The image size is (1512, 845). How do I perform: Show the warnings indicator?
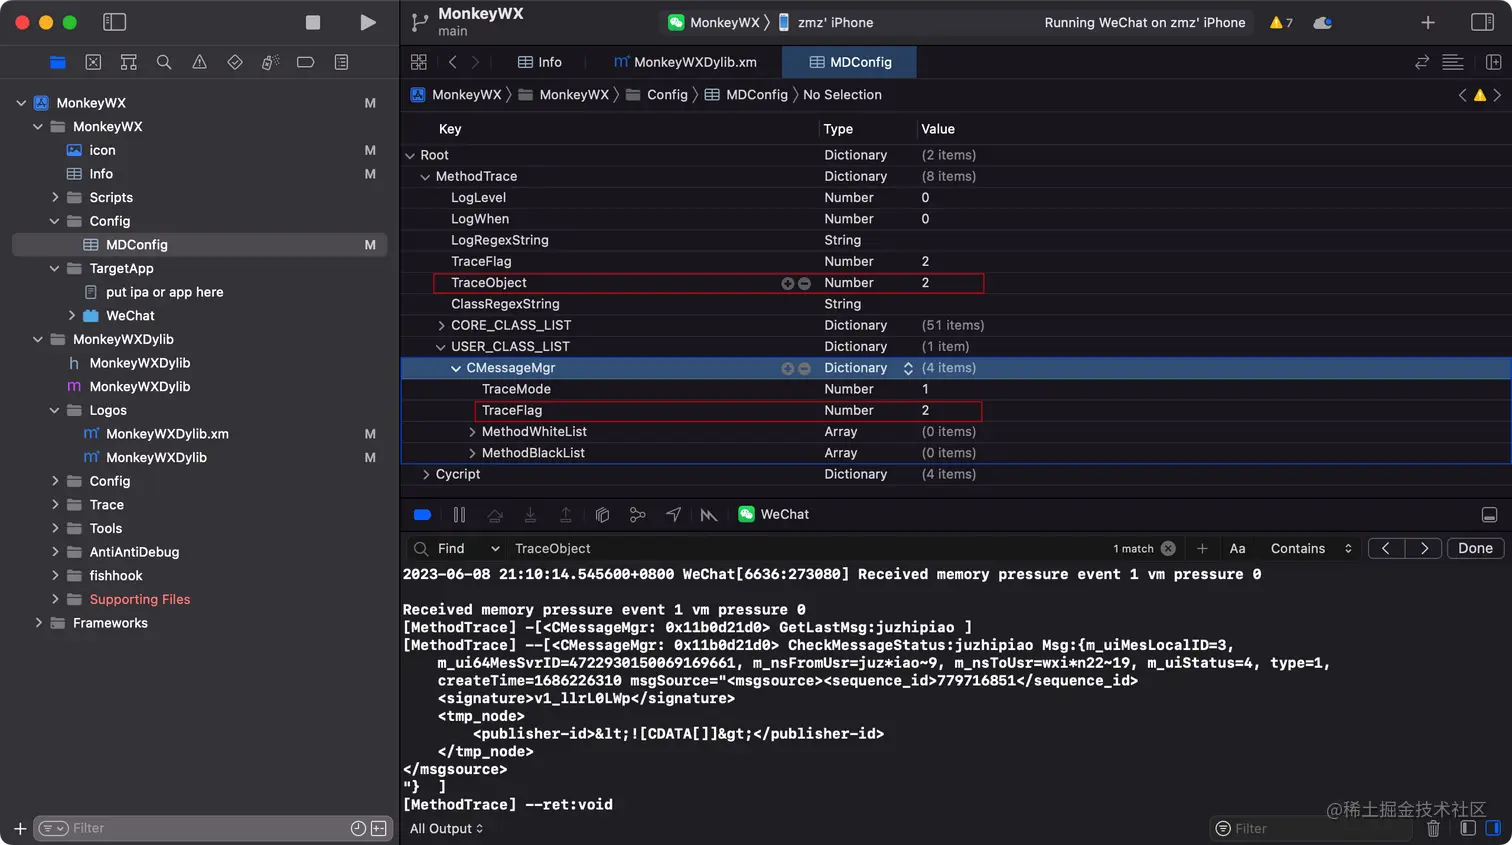tap(1281, 22)
